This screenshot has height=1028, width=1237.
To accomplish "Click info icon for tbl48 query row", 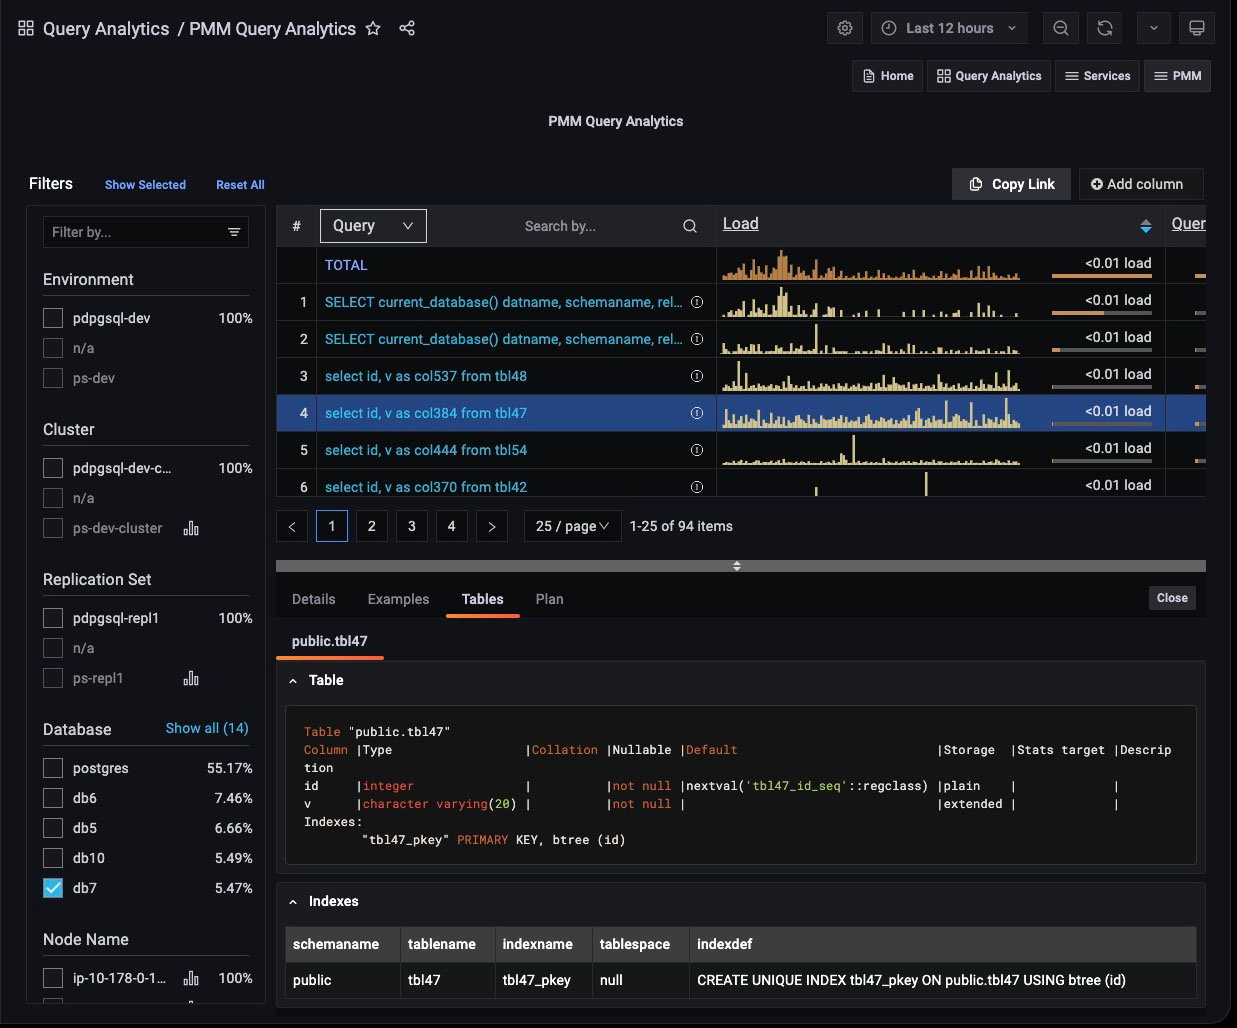I will (697, 376).
